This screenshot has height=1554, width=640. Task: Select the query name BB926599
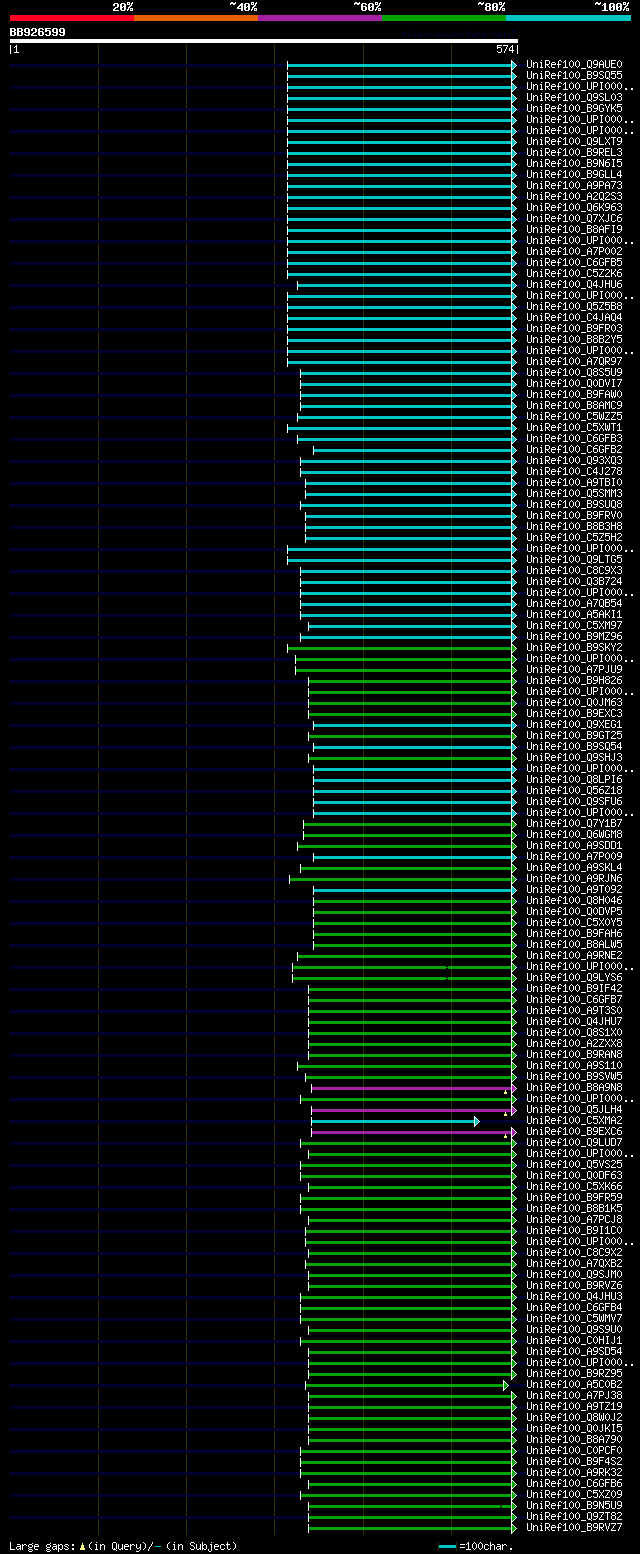[38, 32]
